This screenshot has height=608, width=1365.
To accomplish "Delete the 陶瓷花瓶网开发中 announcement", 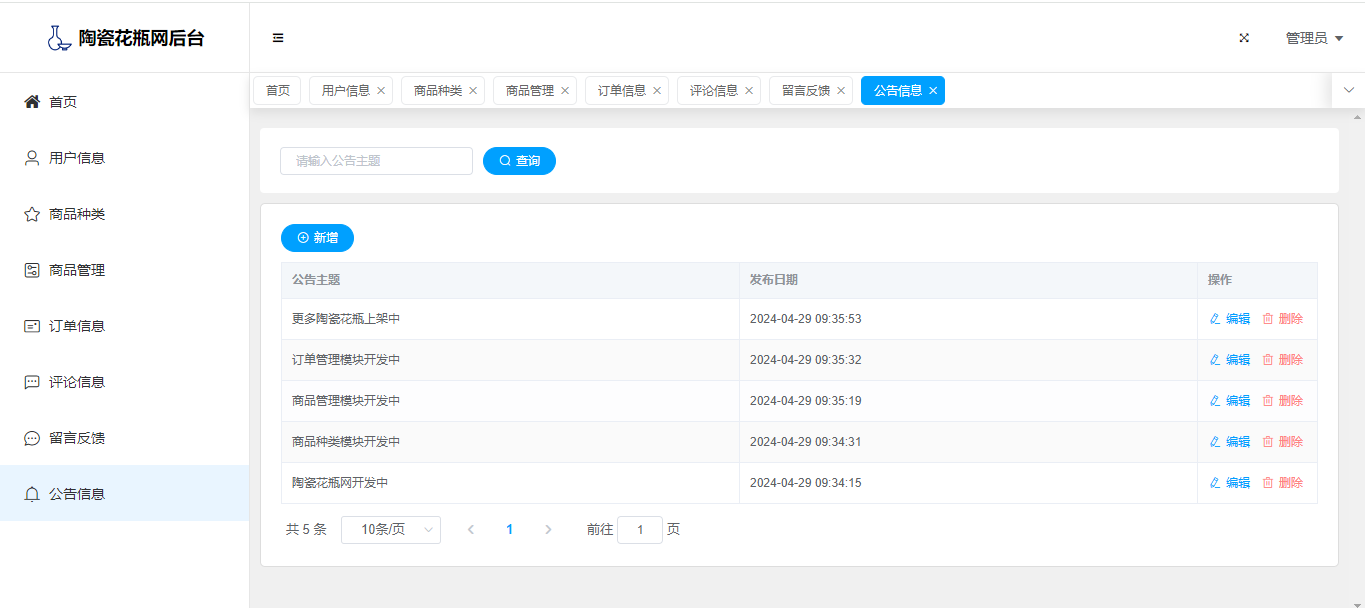I will (x=1282, y=483).
